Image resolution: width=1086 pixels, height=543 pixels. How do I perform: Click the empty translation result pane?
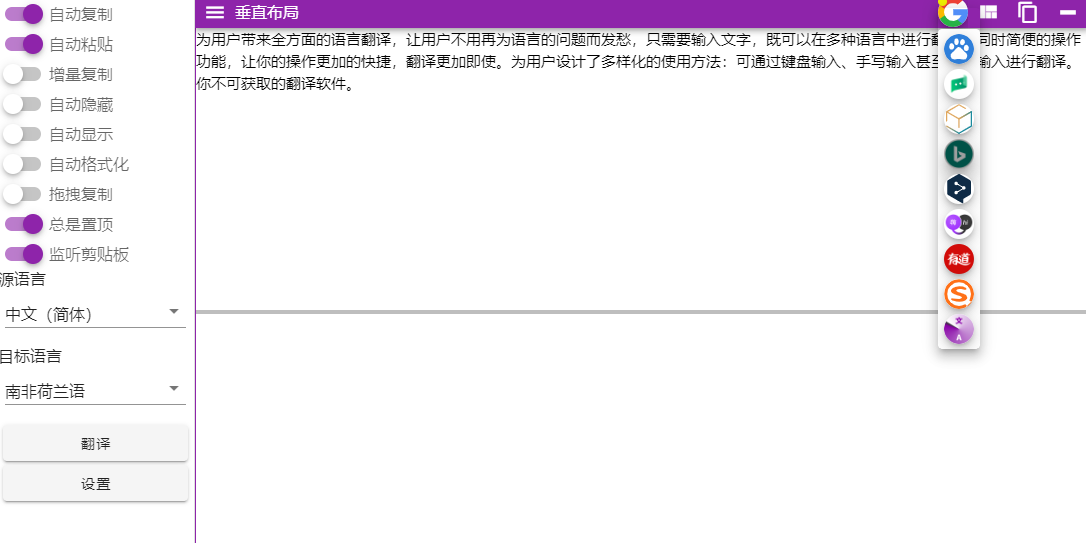tap(641, 428)
